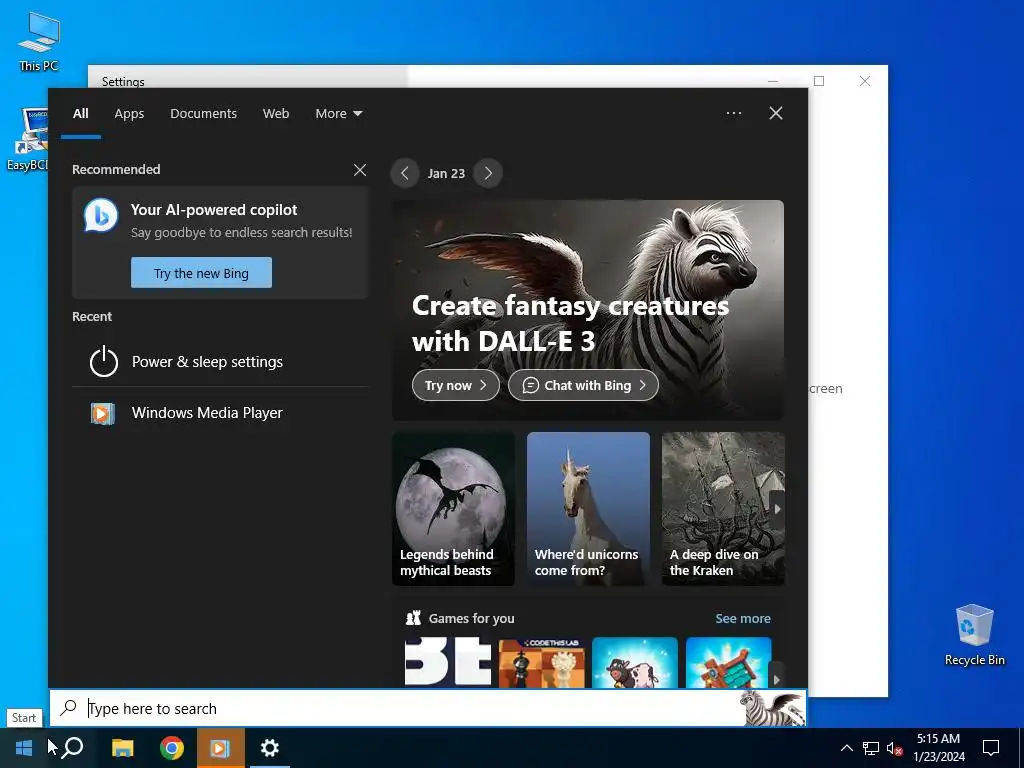The width and height of the screenshot is (1024, 768).
Task: Switch to the Apps search tab
Action: coord(129,114)
